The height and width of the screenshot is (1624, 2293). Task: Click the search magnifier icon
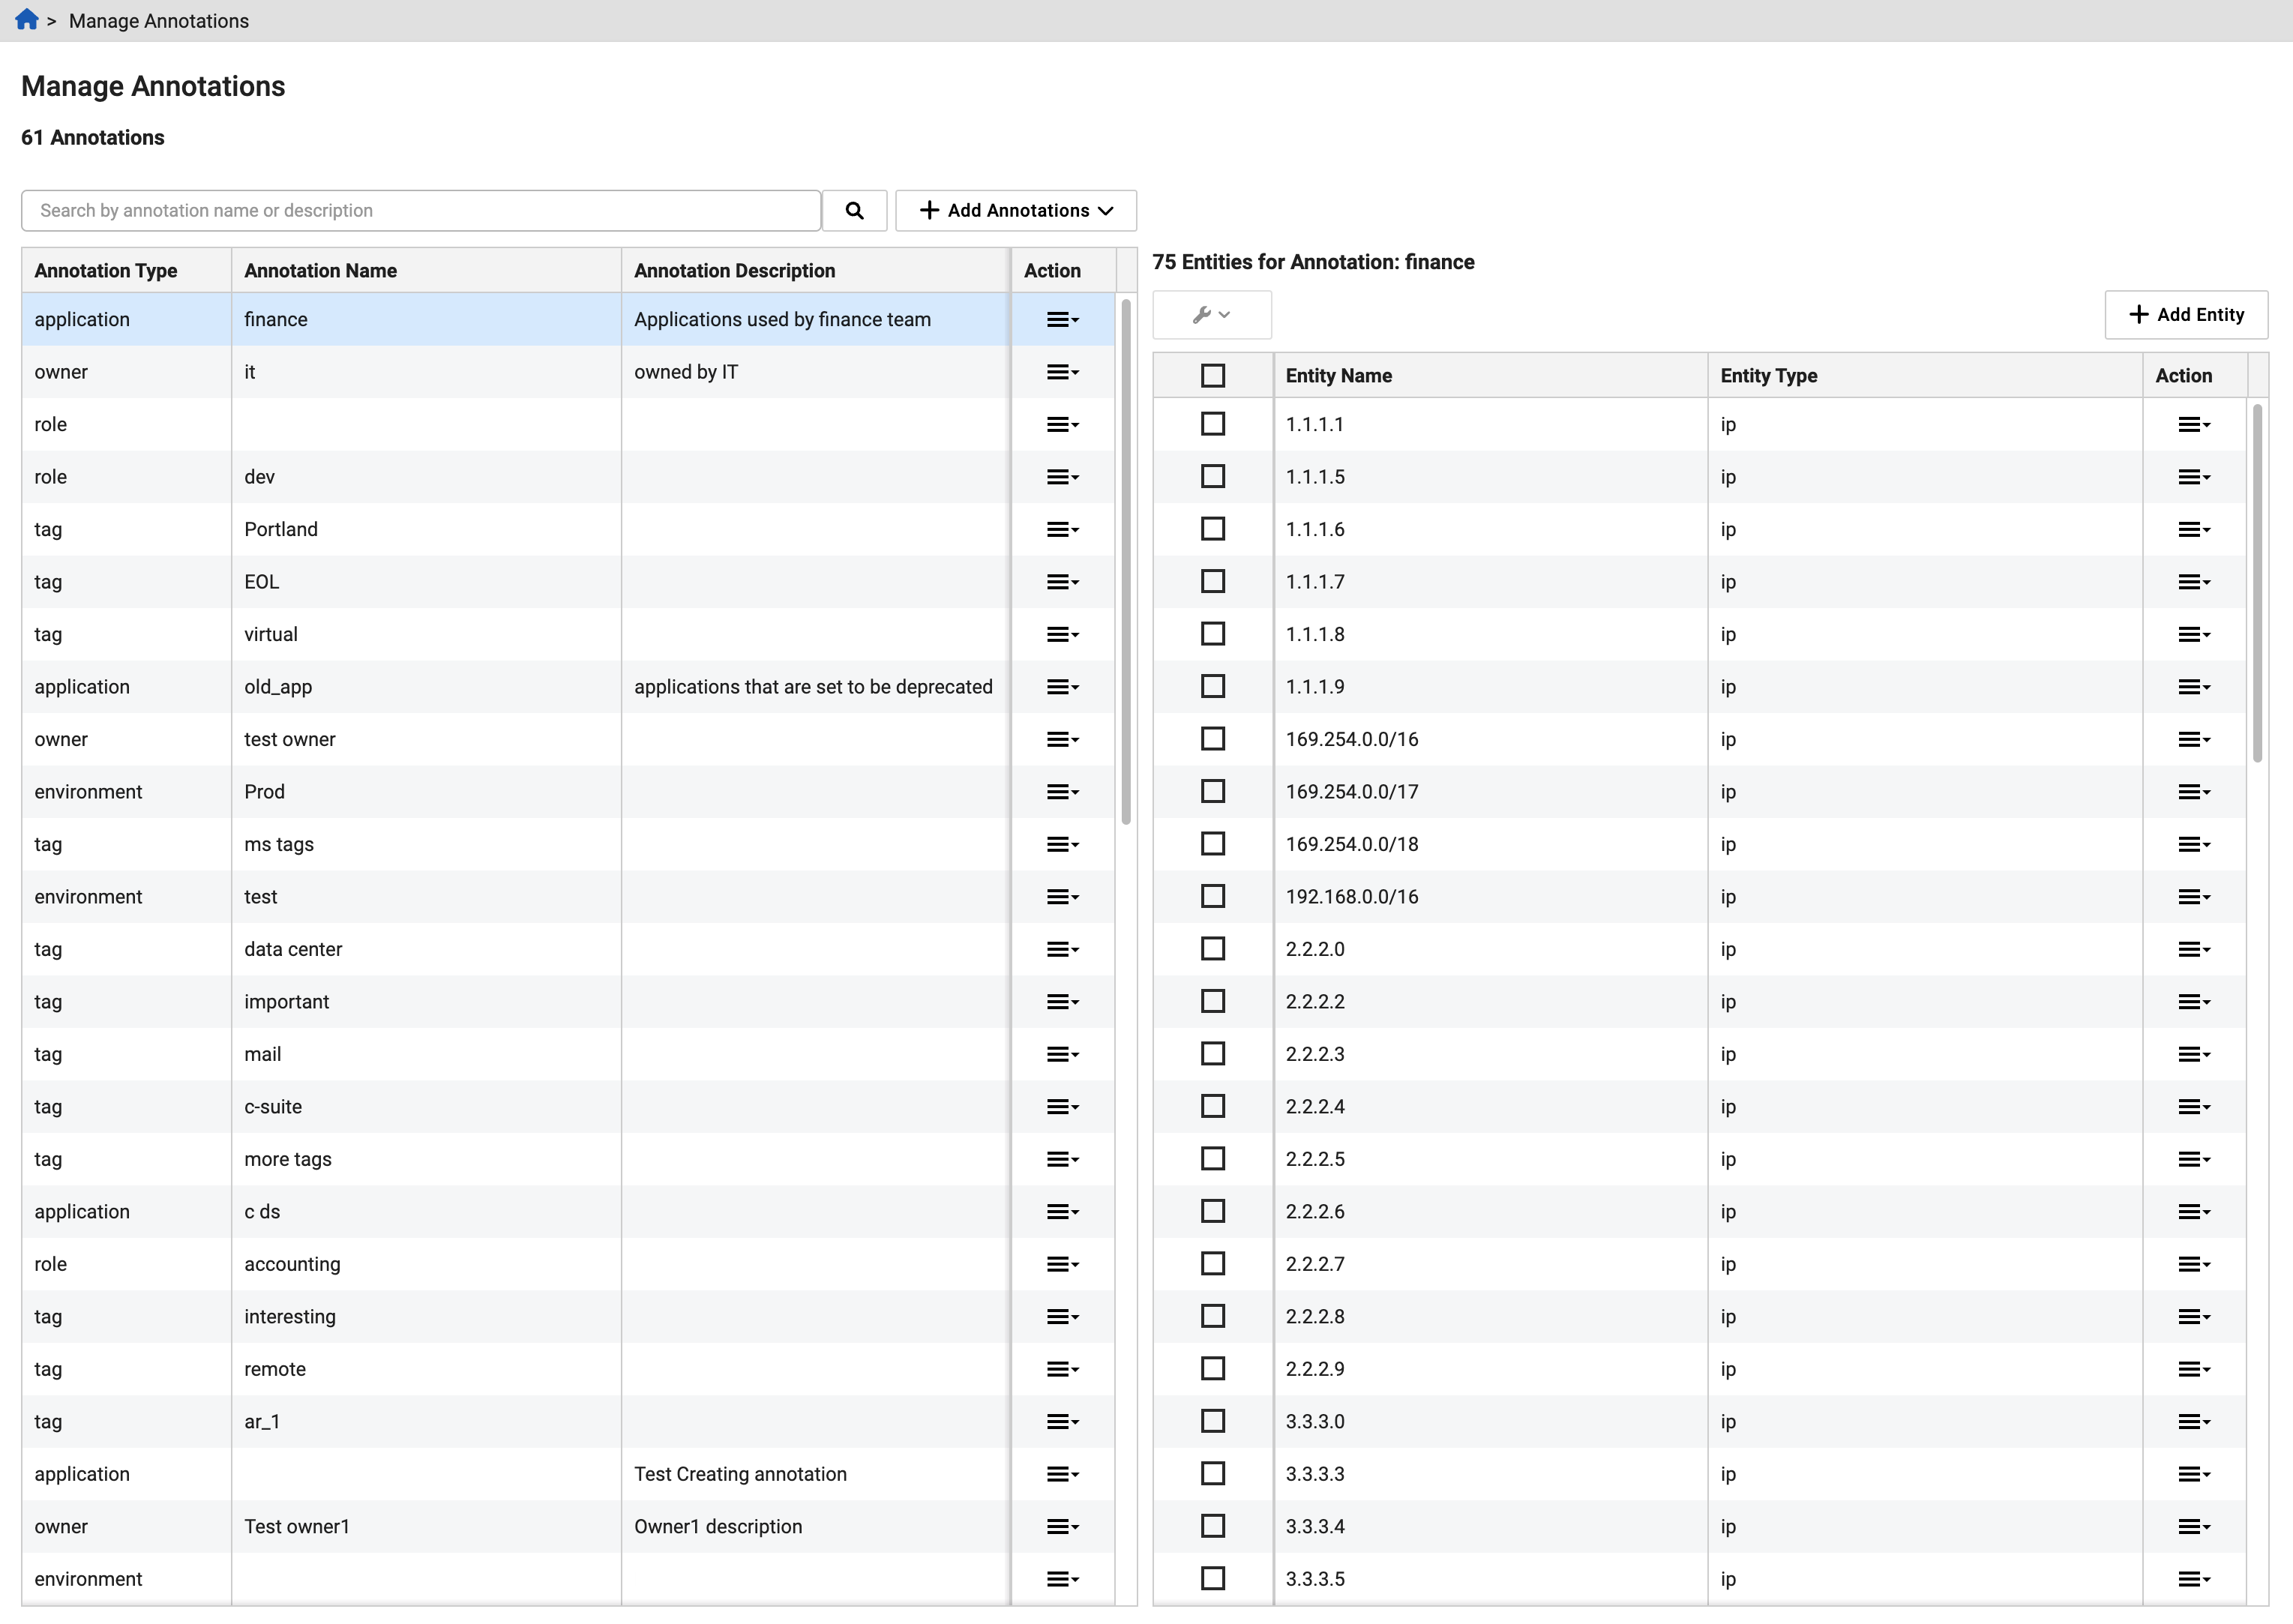point(854,210)
